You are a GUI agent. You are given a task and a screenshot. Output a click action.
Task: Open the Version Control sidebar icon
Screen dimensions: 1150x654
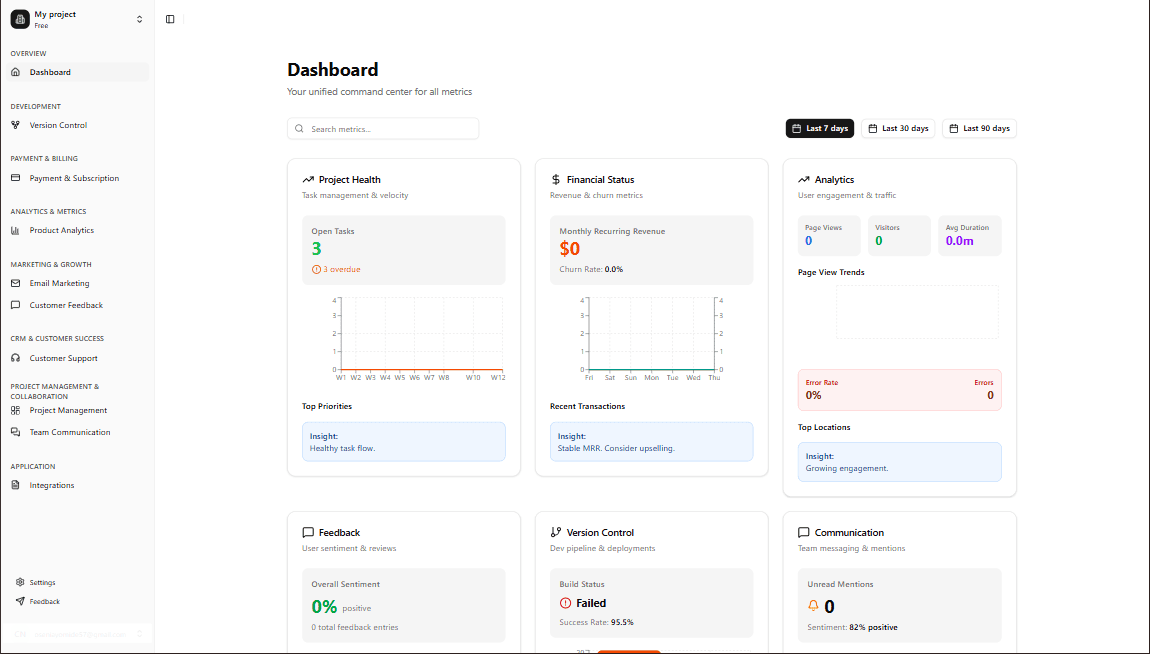17,124
